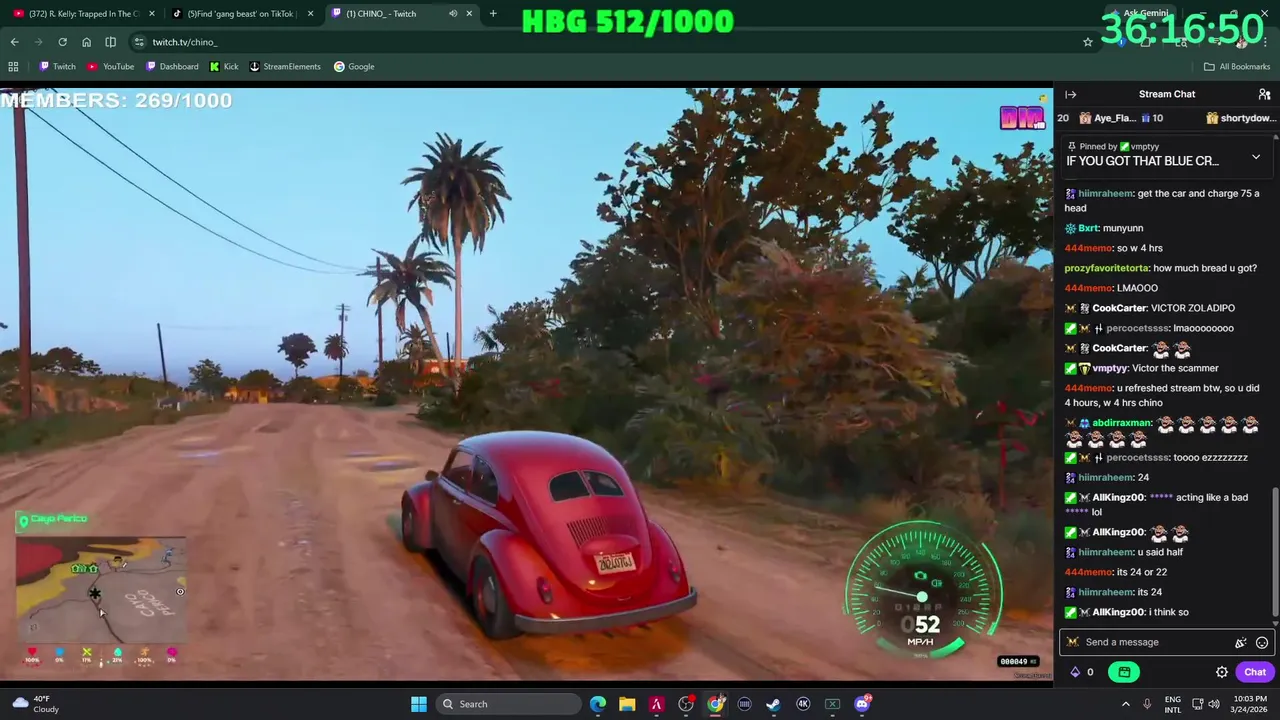This screenshot has height=720, width=1280.
Task: Click gifter Aye_Fla... in the leaderboard
Action: 1115,118
